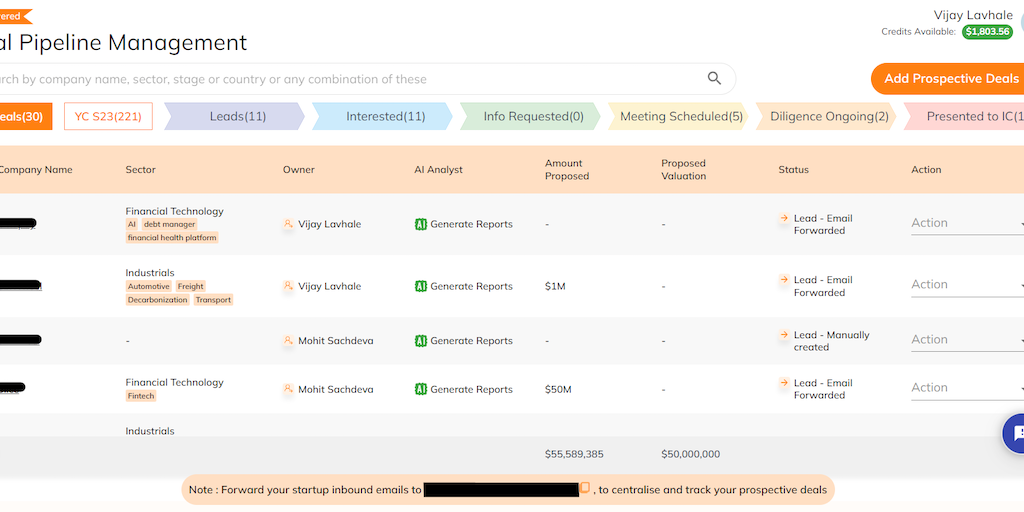
Task: Click the arrow status icon for Lead - Manually created
Action: 785,335
